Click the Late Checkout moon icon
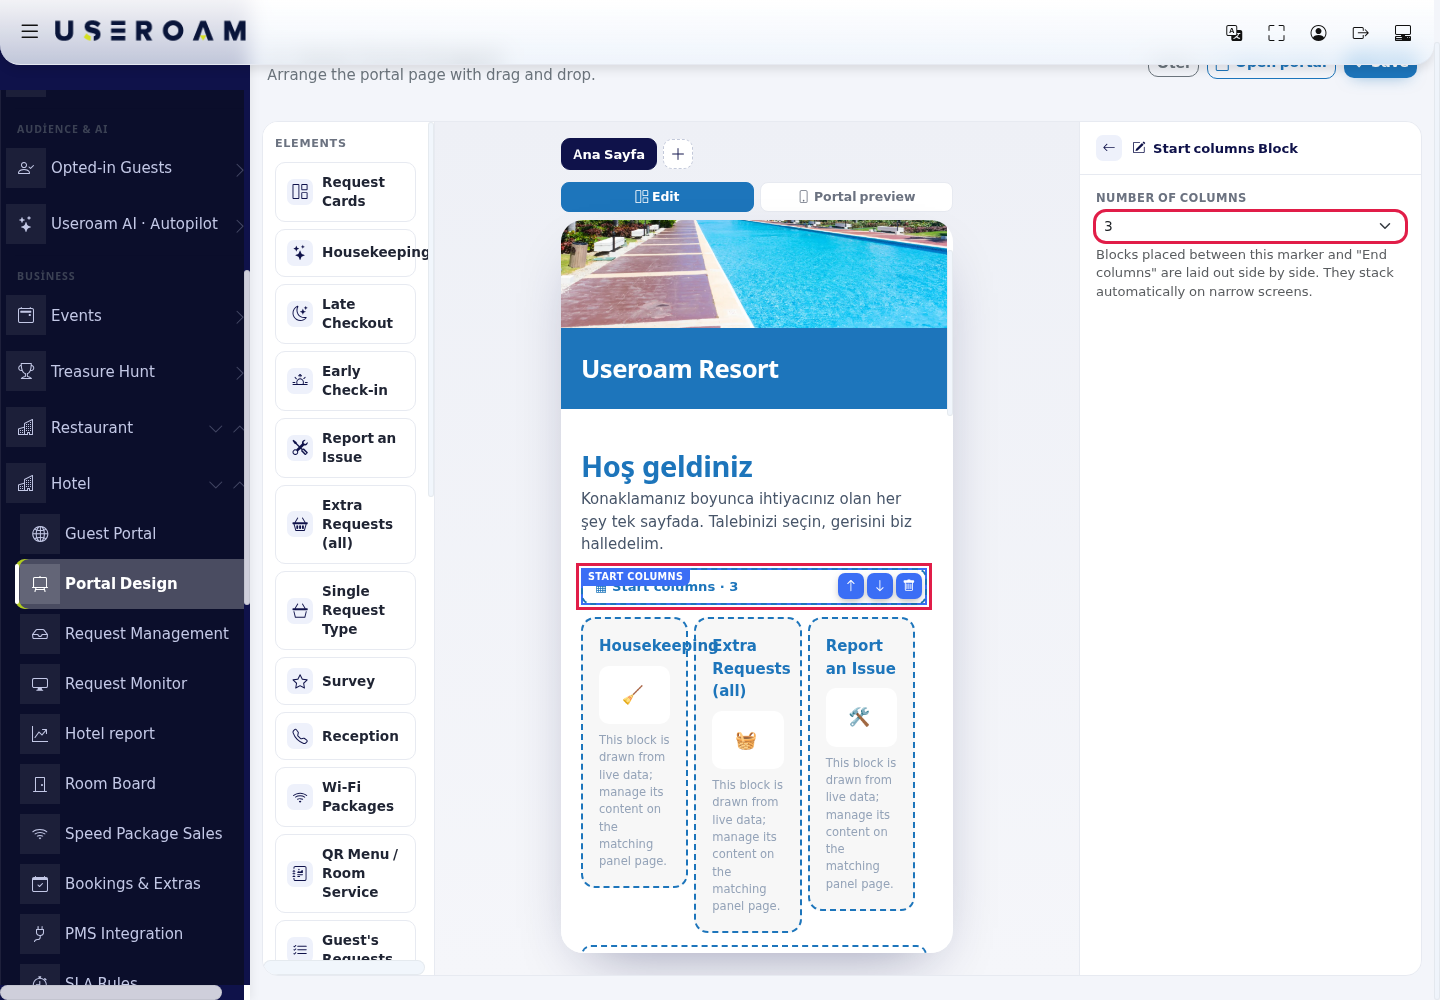The height and width of the screenshot is (1000, 1440). (x=300, y=314)
